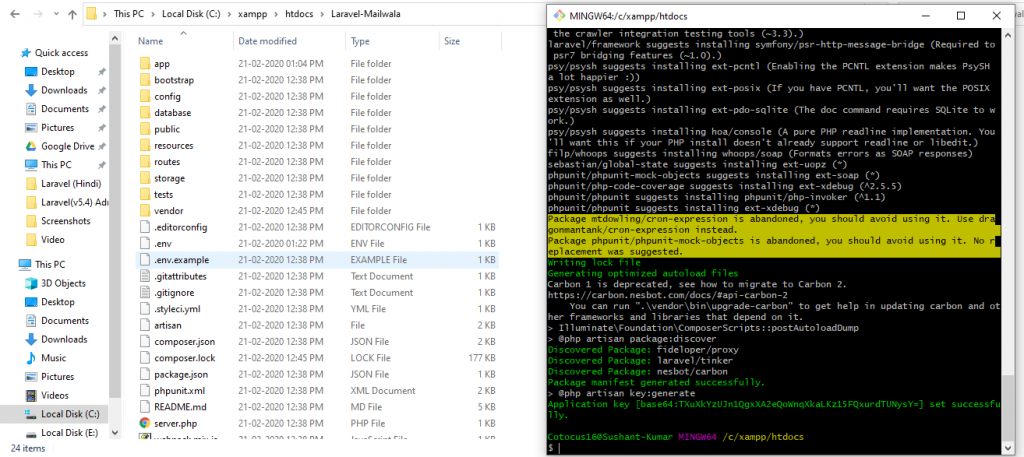The height and width of the screenshot is (457, 1024).
Task: Sort files by the Name column header
Action: pyautogui.click(x=151, y=41)
